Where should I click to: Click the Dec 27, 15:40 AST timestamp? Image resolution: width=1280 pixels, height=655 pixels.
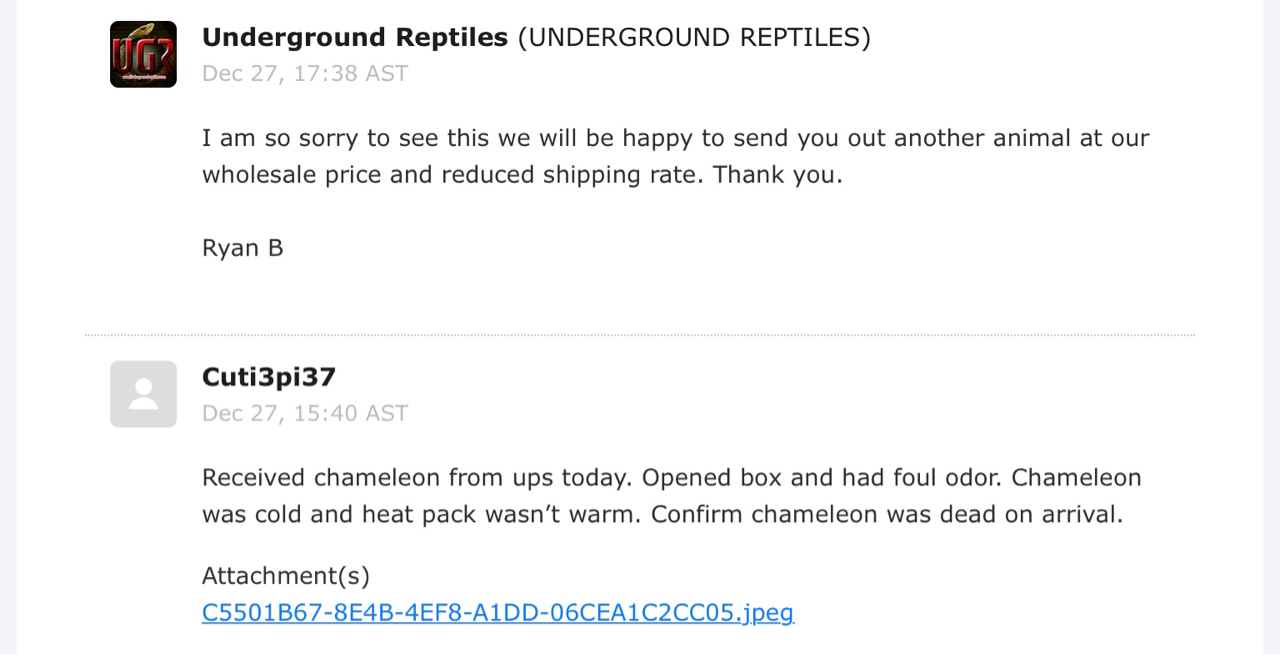point(305,414)
